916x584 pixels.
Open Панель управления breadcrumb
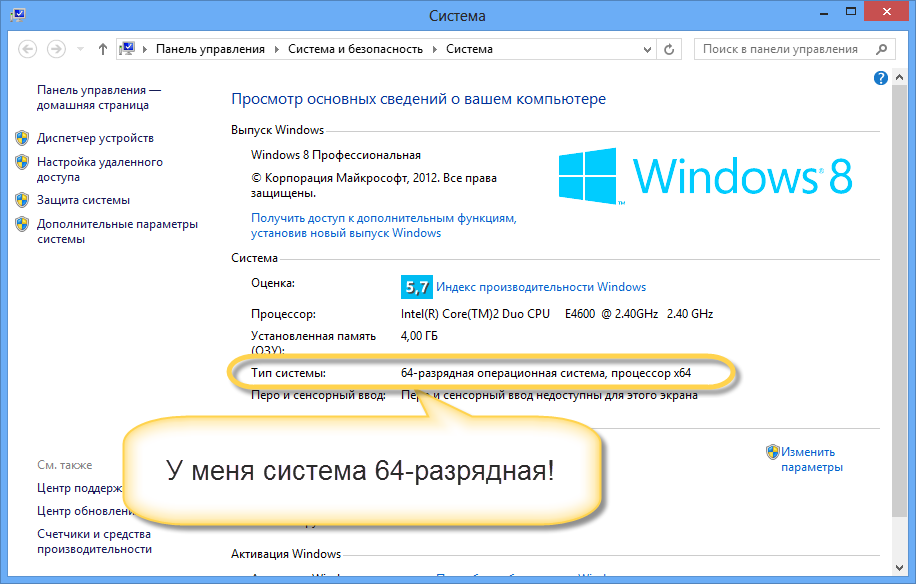(x=210, y=49)
